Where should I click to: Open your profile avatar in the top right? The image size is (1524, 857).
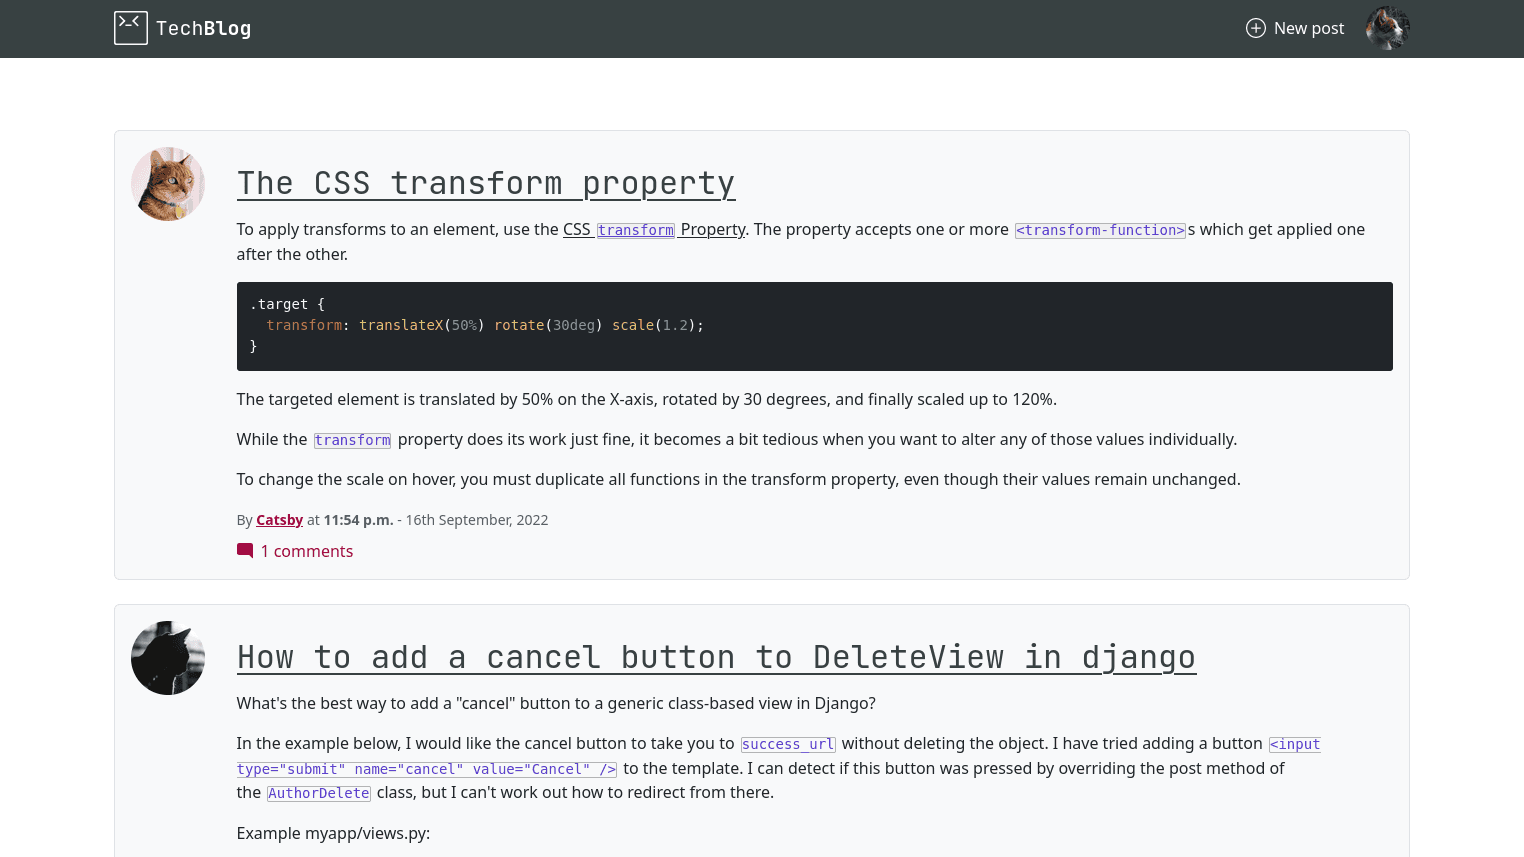pyautogui.click(x=1387, y=28)
